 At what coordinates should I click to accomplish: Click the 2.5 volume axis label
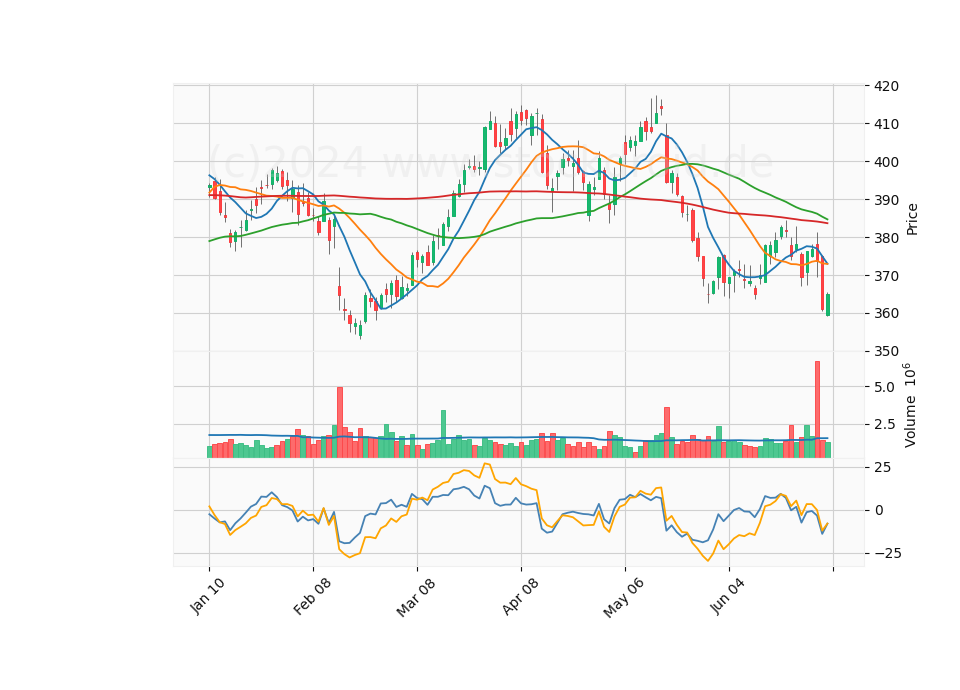[x=883, y=425]
